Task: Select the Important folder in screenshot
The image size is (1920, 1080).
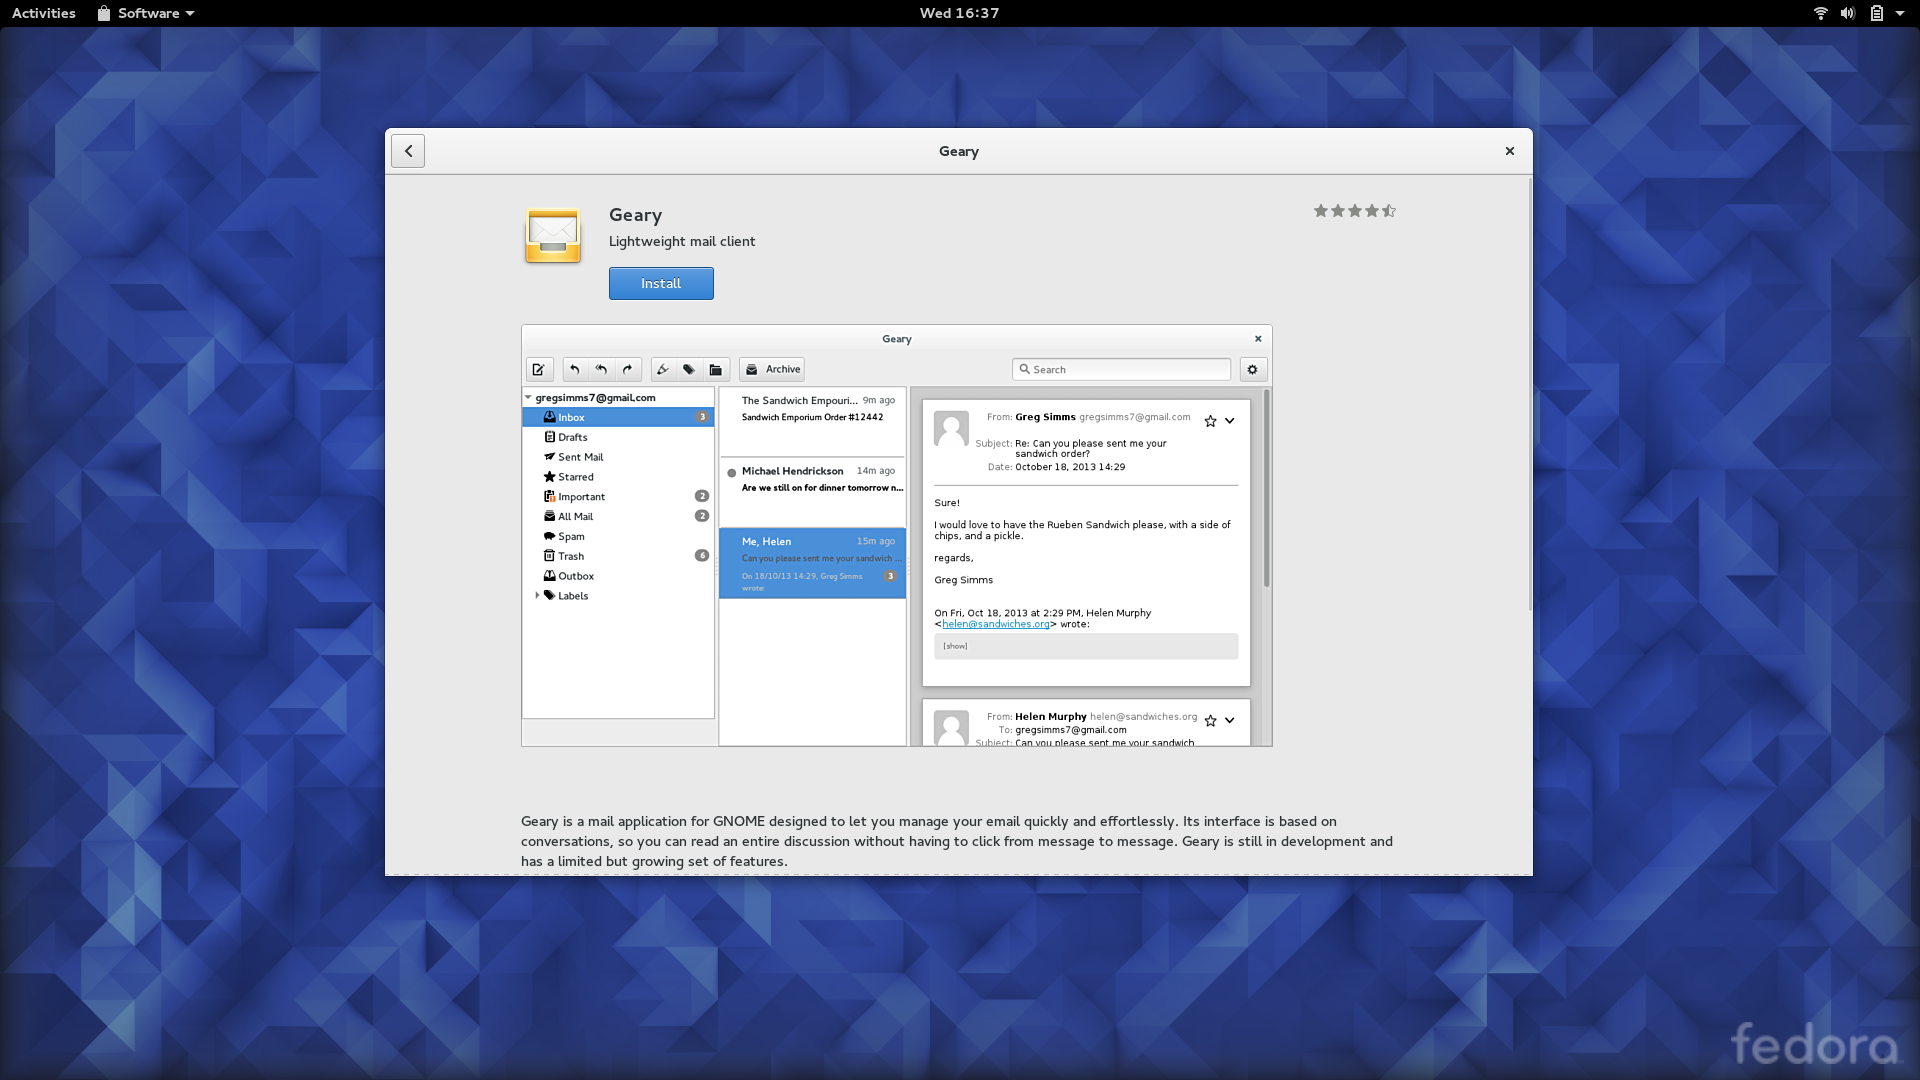Action: [618, 497]
